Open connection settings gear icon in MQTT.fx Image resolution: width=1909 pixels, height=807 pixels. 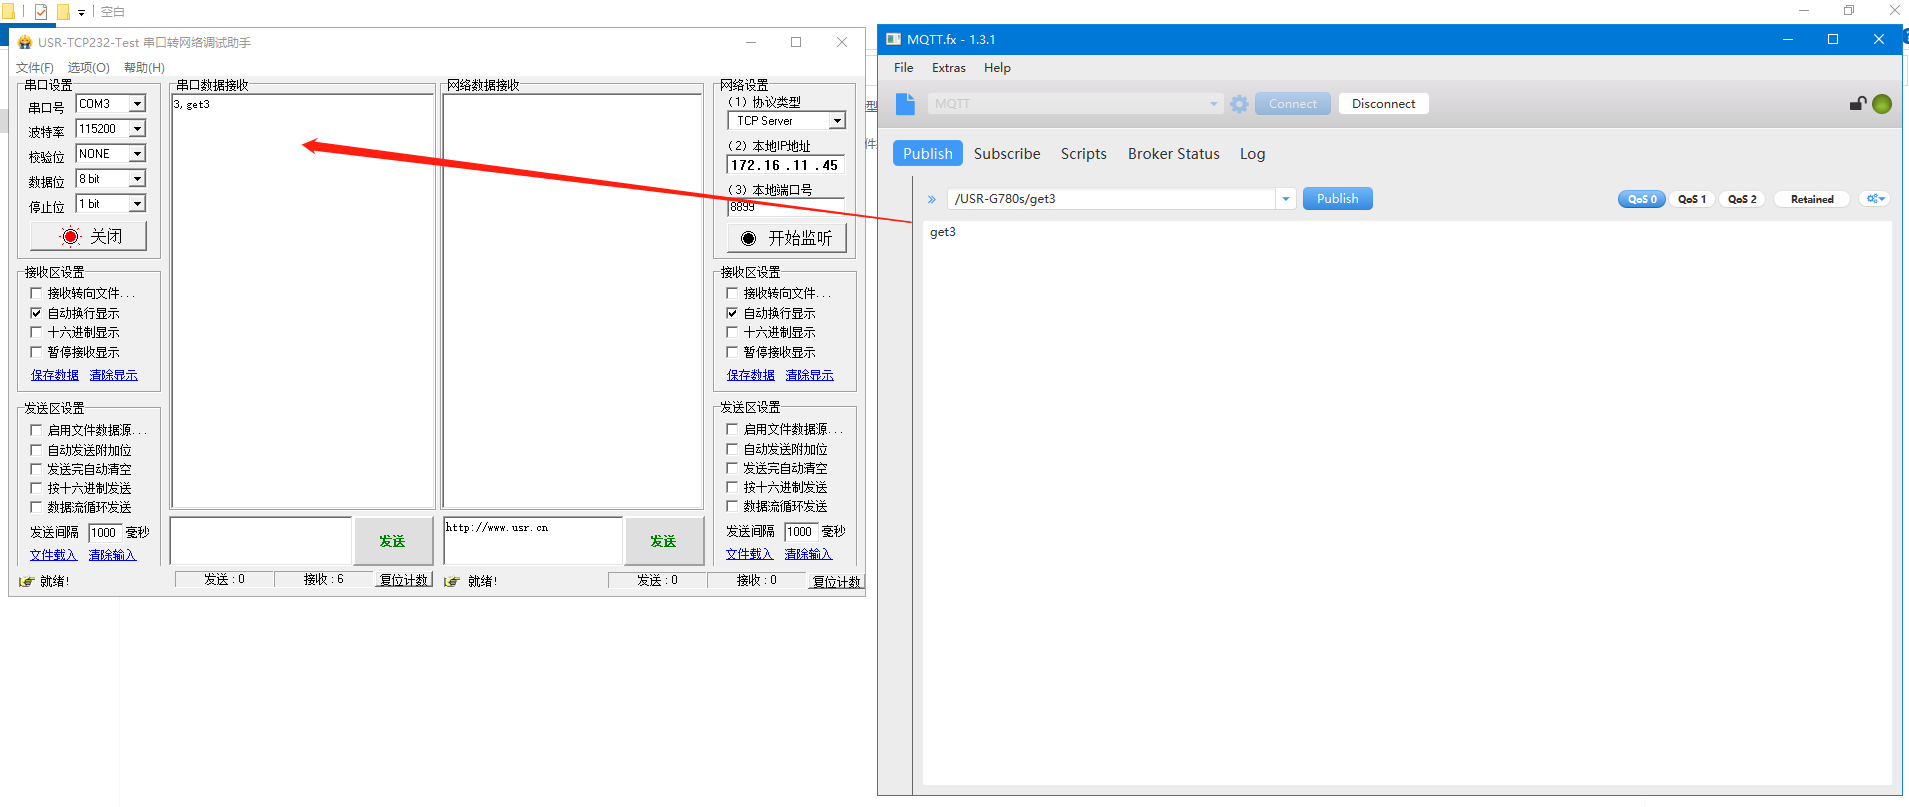1239,104
